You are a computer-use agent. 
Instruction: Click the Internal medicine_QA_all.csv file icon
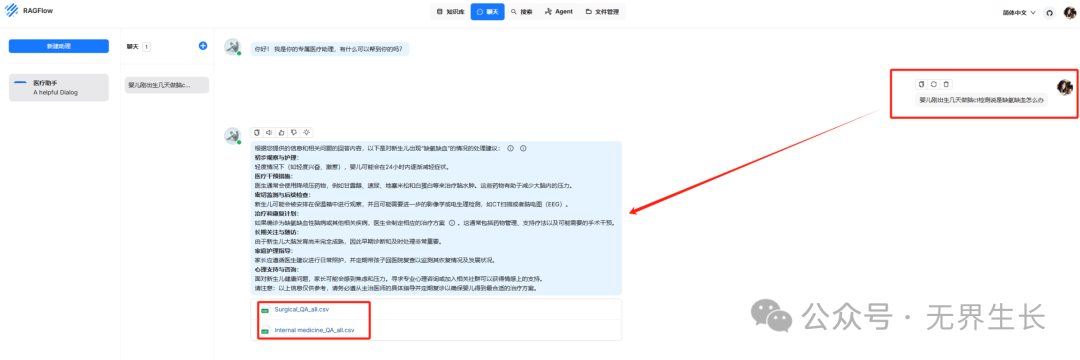pos(265,330)
